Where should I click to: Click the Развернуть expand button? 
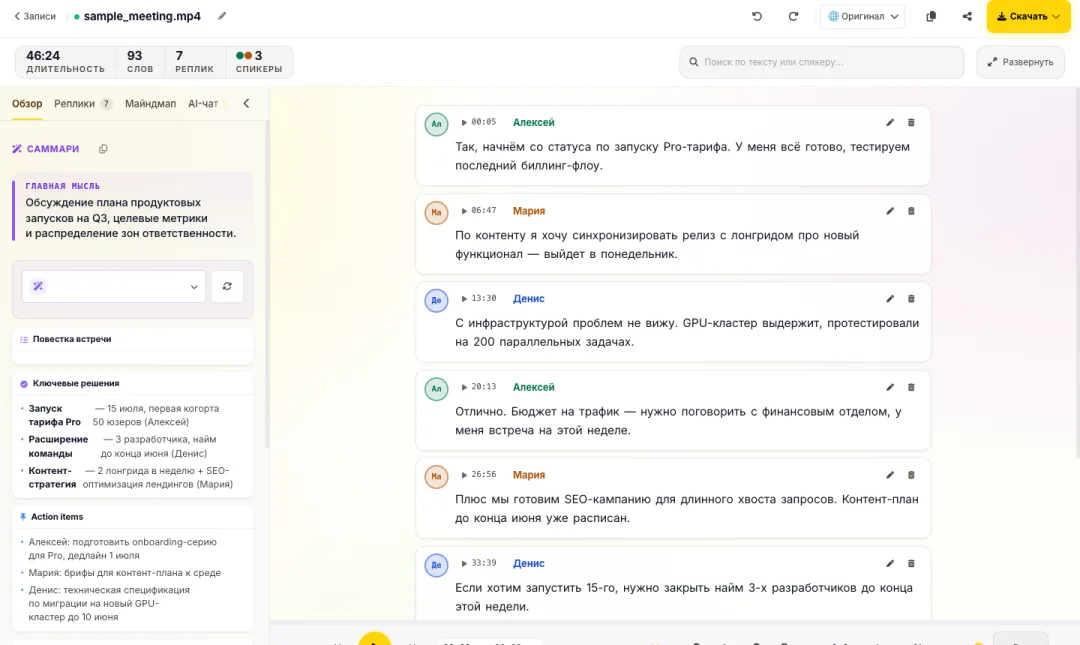(1020, 62)
